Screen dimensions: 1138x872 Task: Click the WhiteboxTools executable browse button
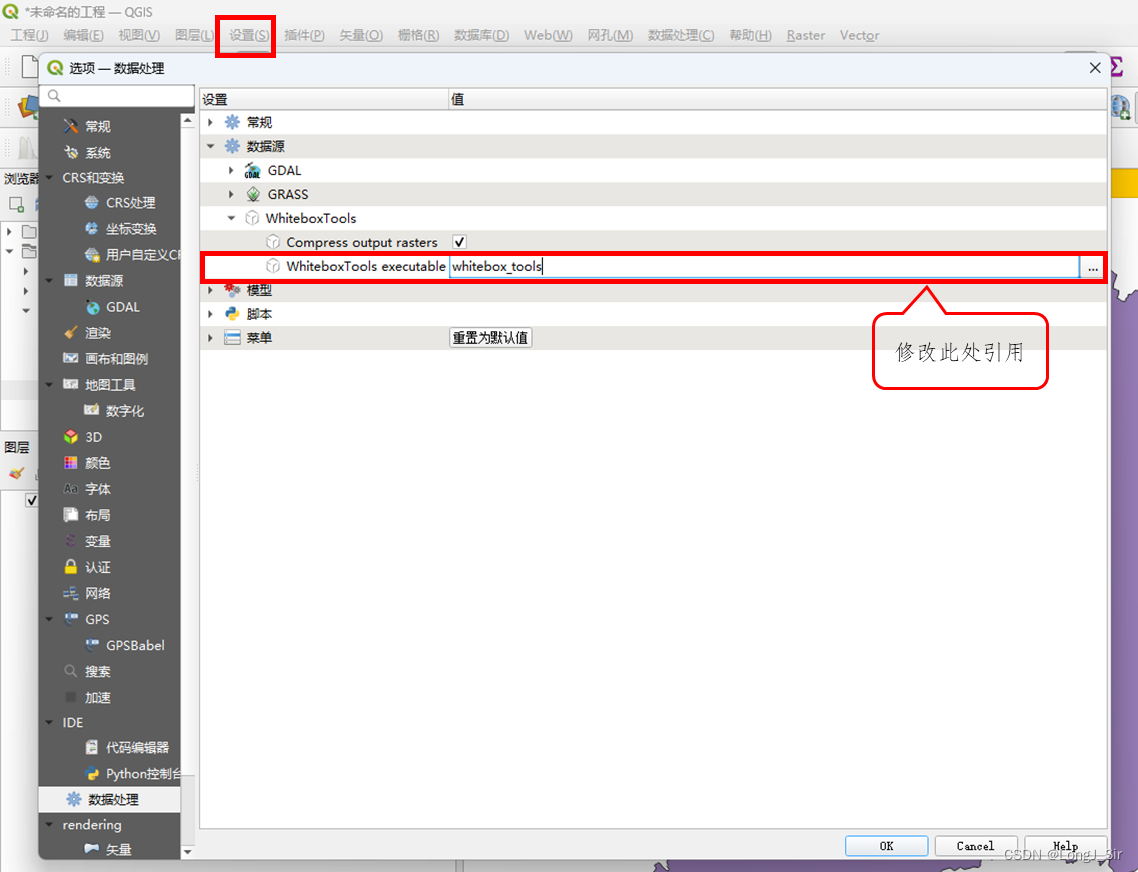pyautogui.click(x=1092, y=267)
